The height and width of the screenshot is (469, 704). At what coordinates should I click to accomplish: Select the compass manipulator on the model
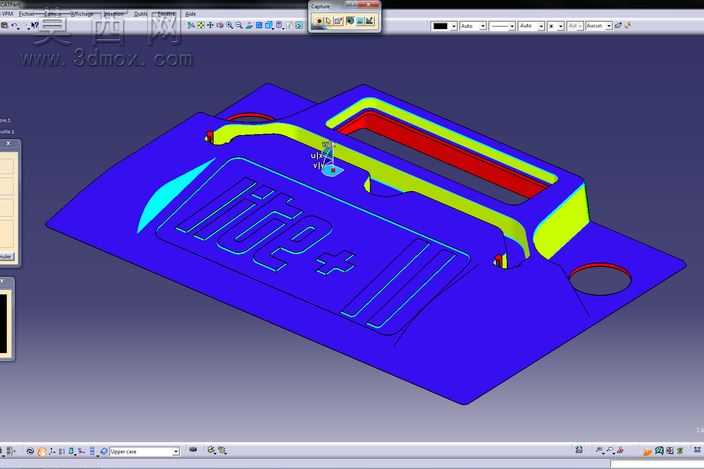pyautogui.click(x=330, y=159)
